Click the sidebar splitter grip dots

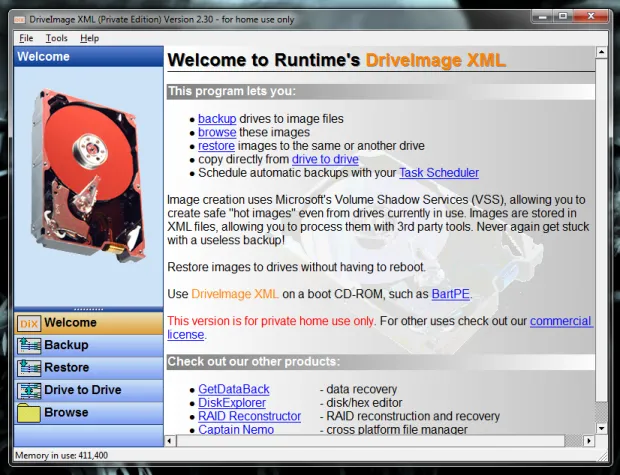89,309
